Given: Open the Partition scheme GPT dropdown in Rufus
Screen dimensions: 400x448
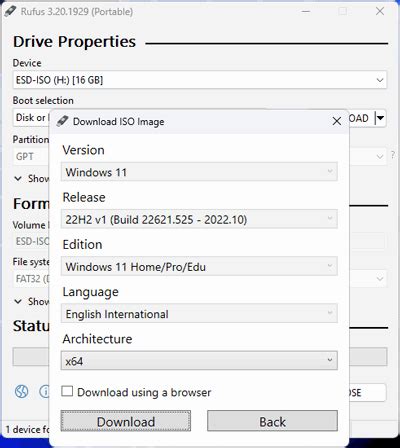Looking at the screenshot, I should point(31,156).
